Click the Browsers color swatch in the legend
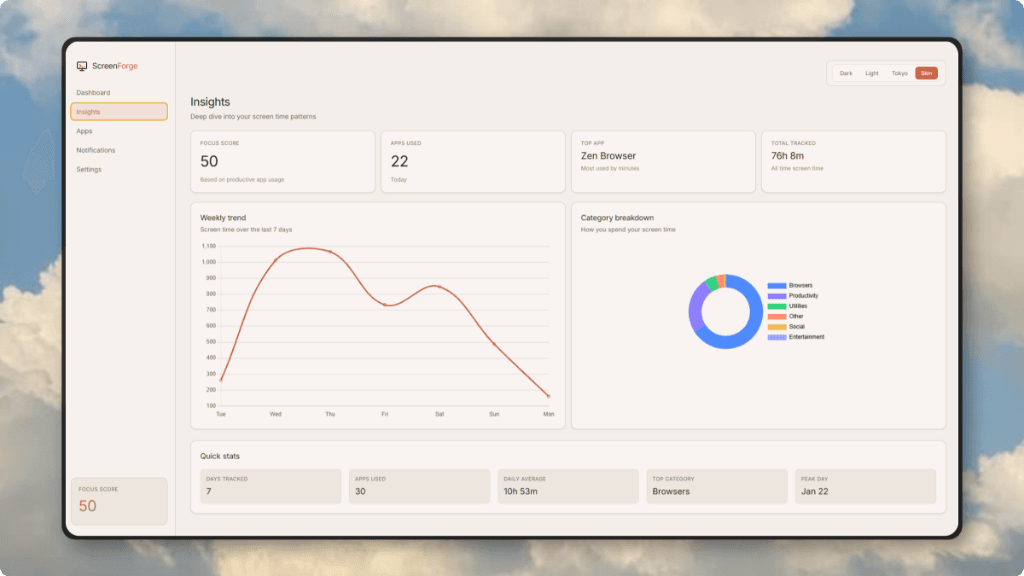1024x576 pixels. tap(777, 285)
